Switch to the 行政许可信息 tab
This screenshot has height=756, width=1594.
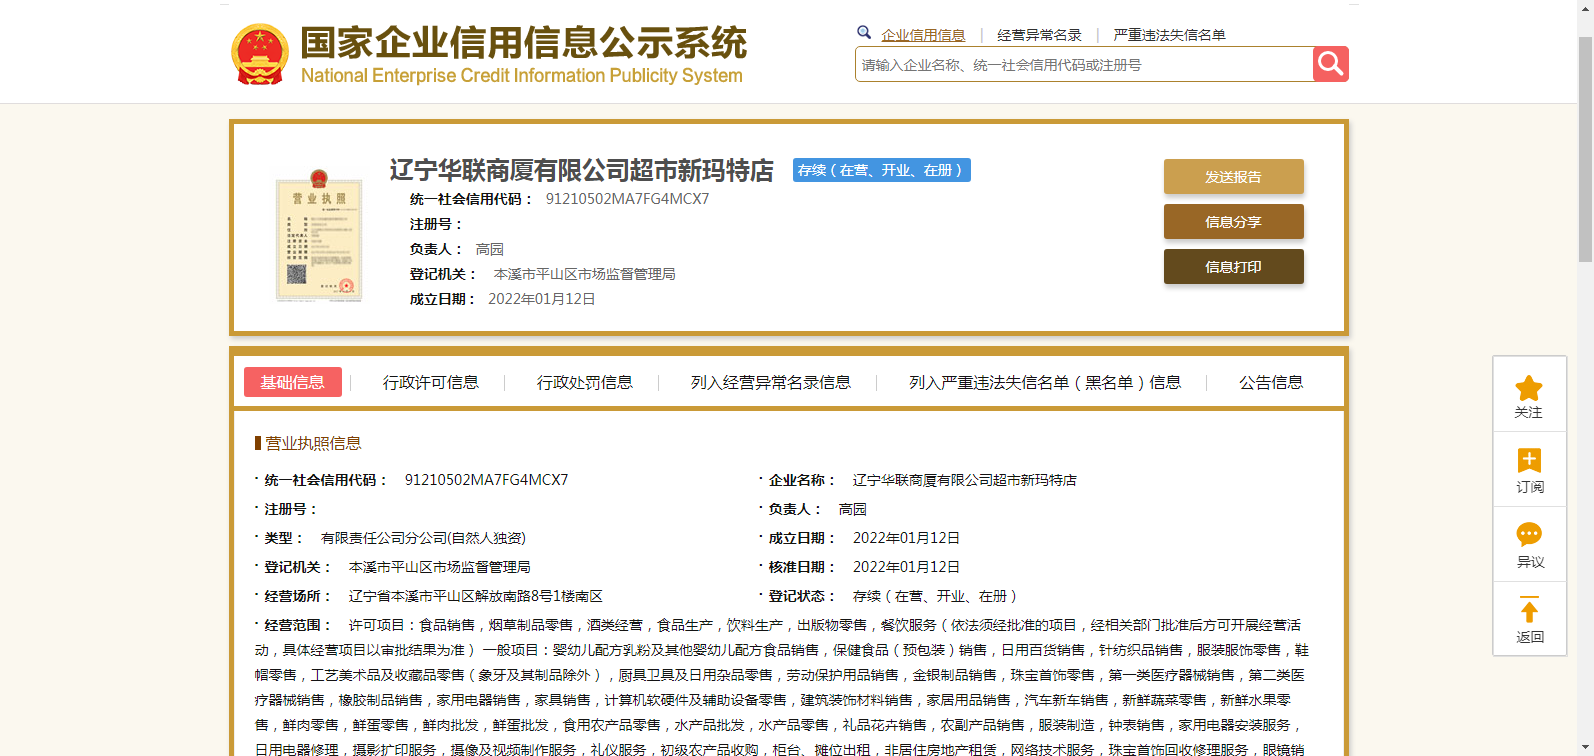tap(431, 382)
